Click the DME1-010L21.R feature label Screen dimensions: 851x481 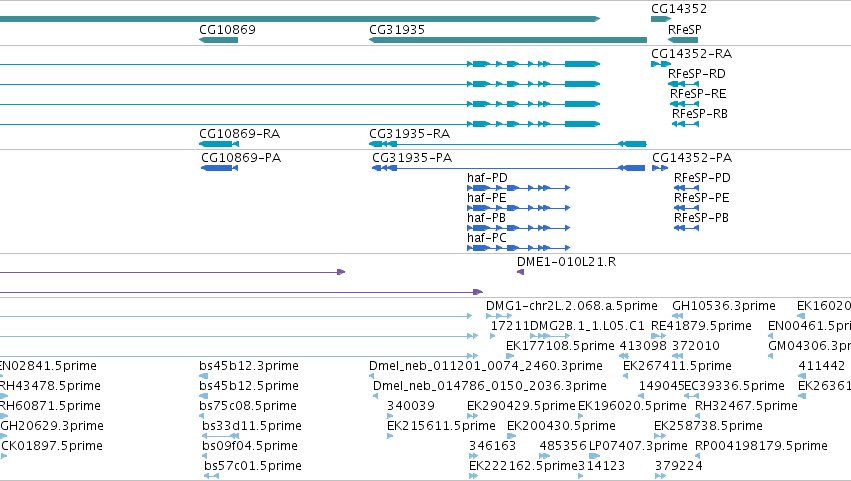tap(567, 262)
